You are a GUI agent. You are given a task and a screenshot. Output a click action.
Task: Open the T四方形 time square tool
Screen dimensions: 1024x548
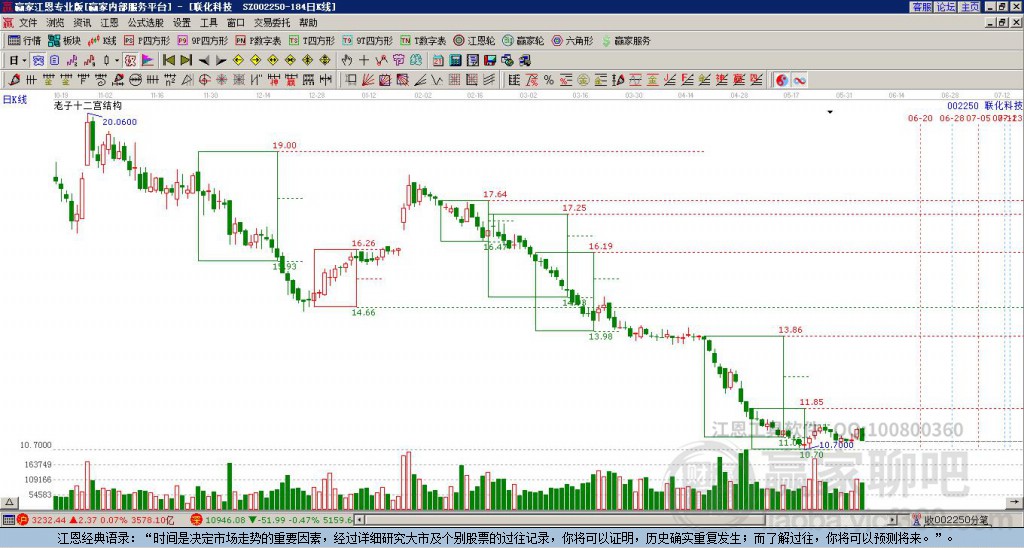pos(312,40)
